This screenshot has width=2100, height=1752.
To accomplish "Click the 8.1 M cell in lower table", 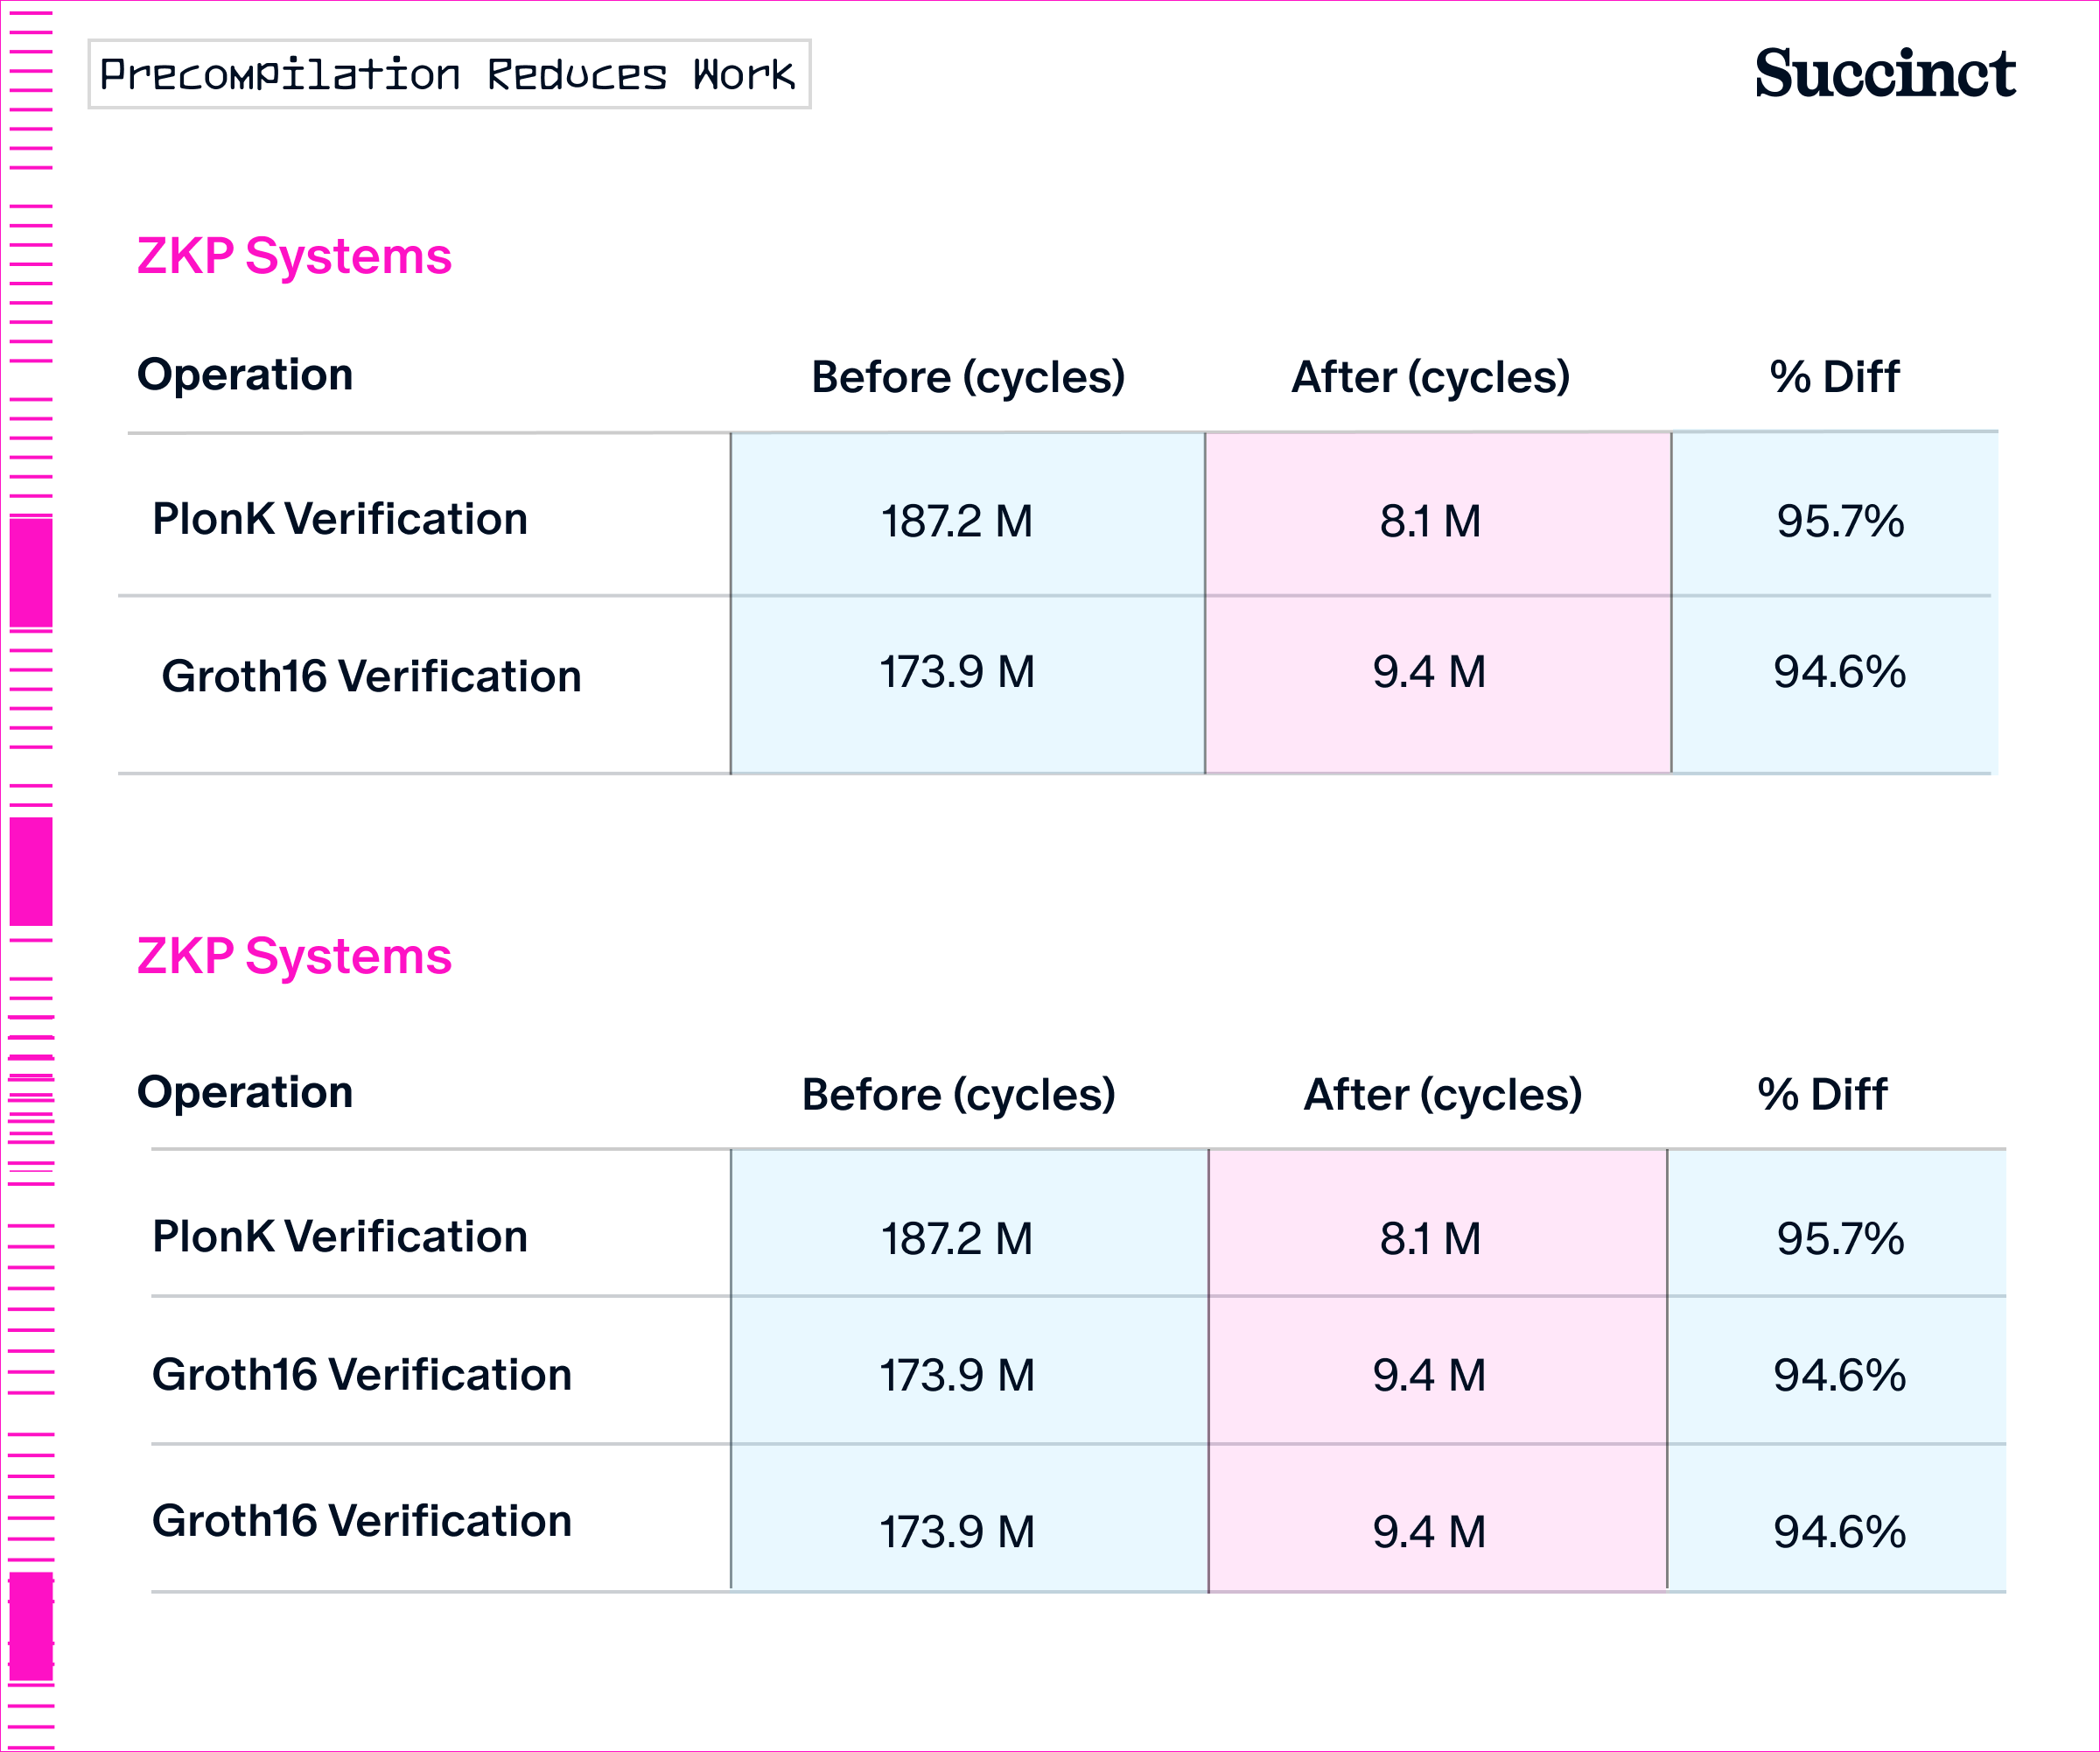I will click(x=1430, y=1239).
